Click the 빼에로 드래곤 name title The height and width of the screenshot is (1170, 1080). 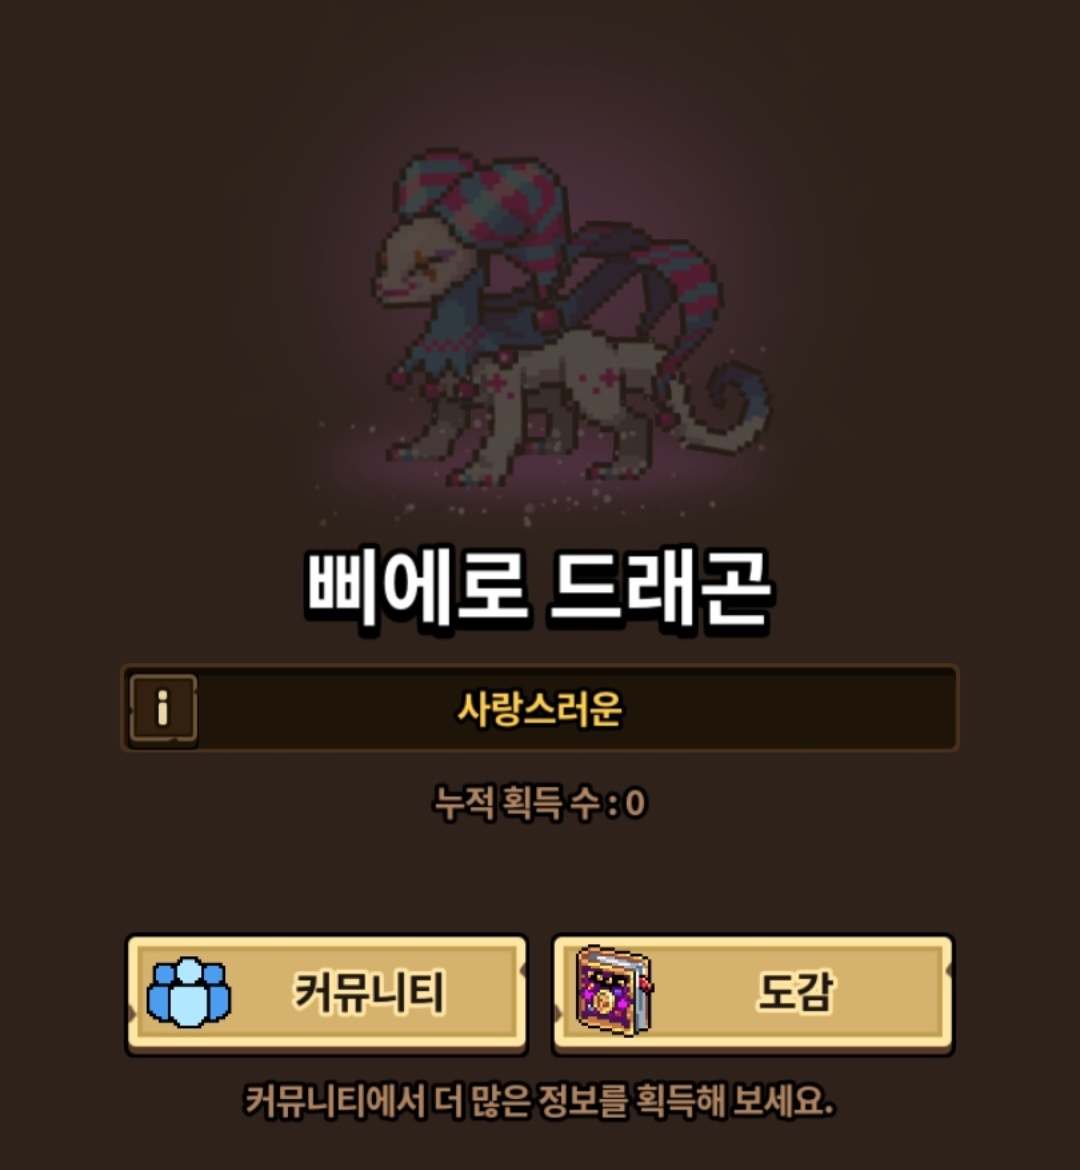[x=538, y=589]
